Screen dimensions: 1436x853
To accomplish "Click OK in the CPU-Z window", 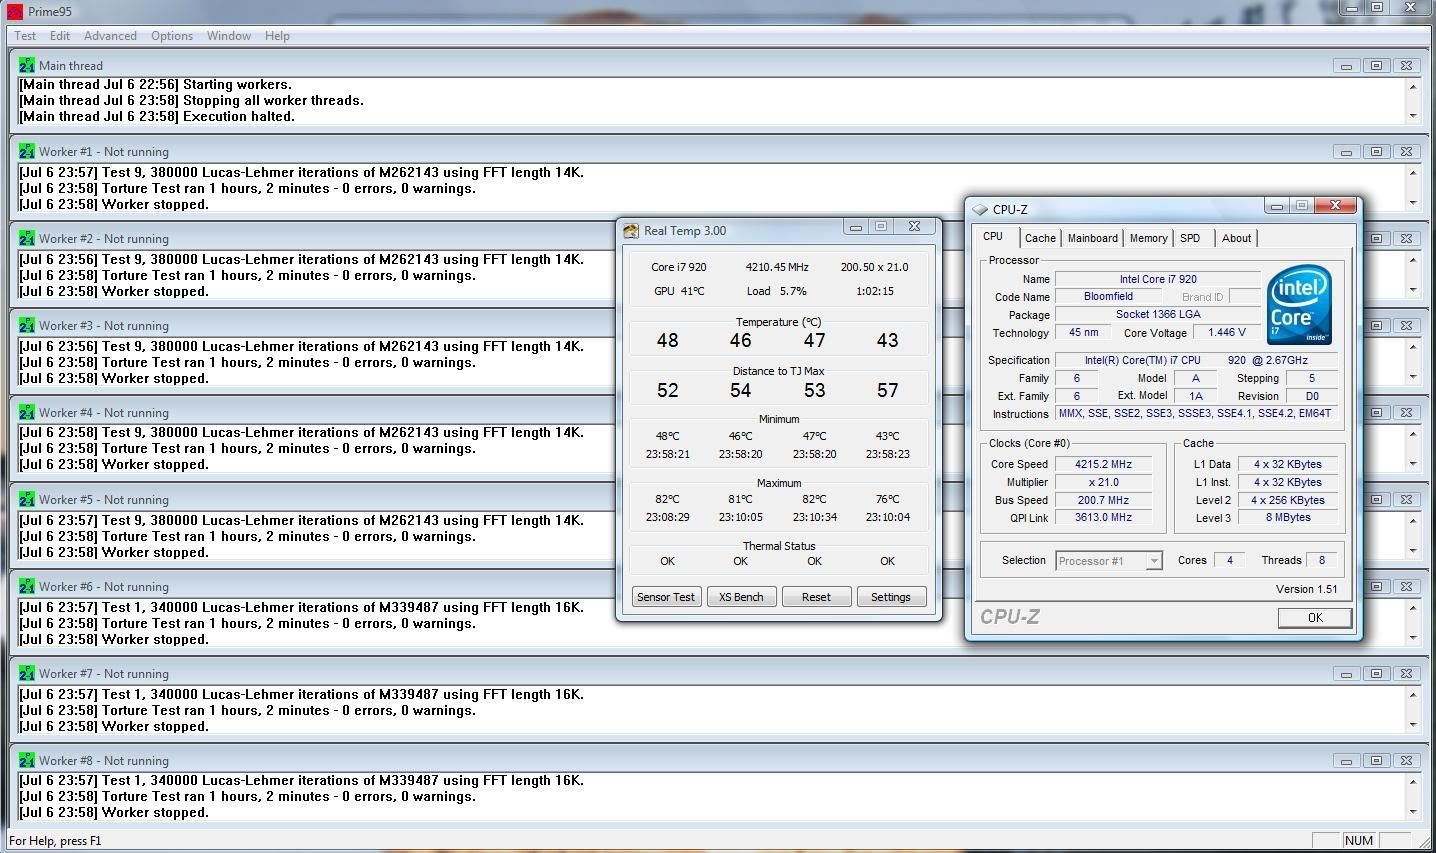I will 1315,618.
